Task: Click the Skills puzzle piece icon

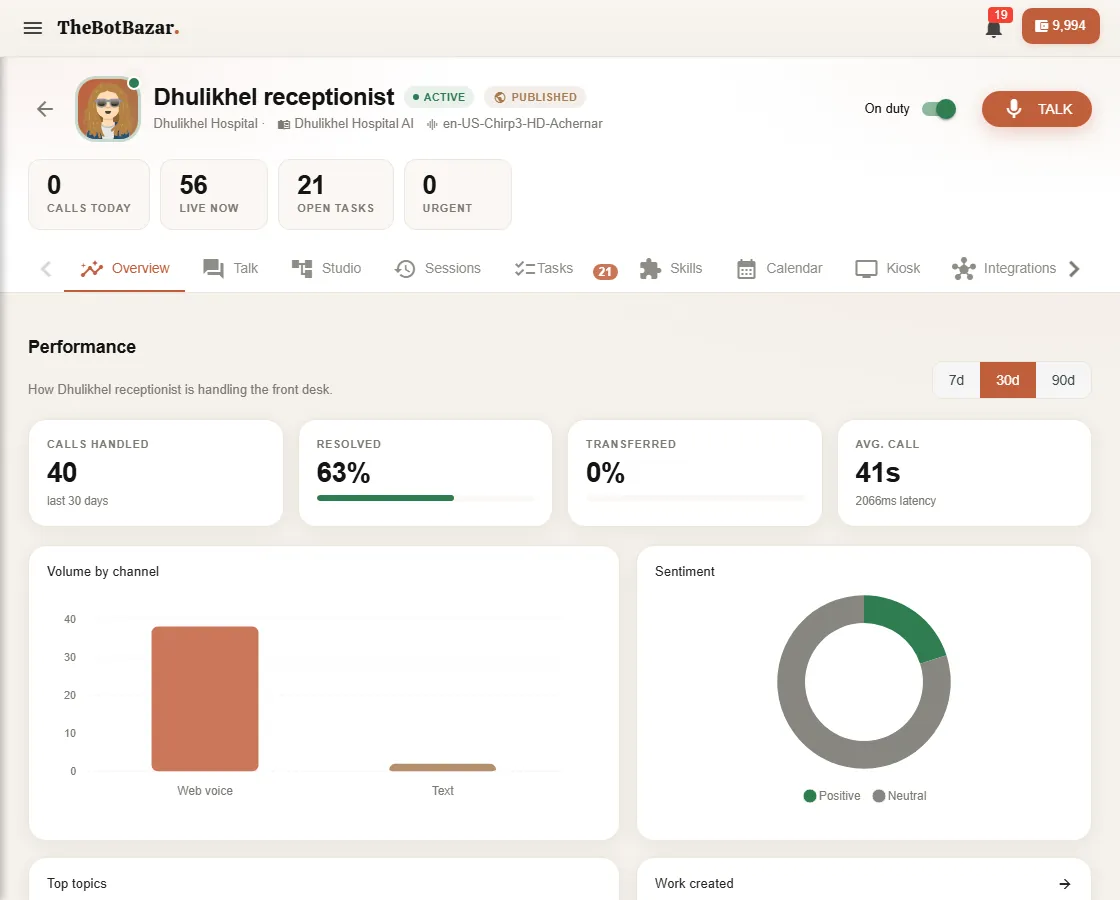Action: [x=650, y=269]
